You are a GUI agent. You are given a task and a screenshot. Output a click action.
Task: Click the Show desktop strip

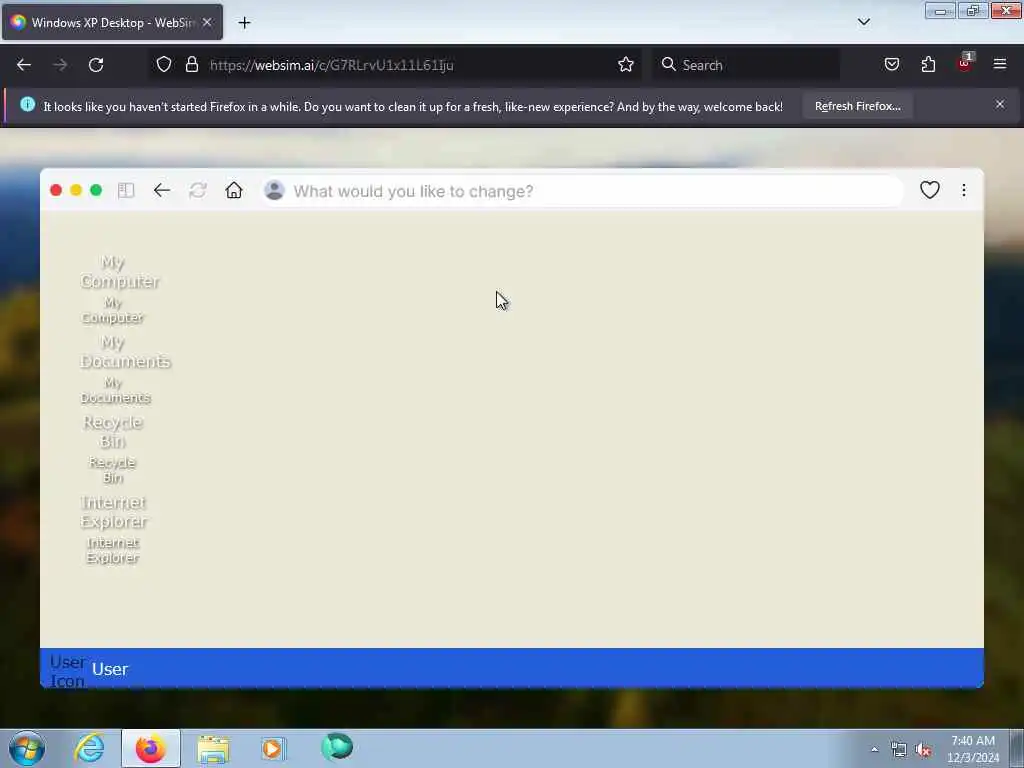click(1016, 748)
